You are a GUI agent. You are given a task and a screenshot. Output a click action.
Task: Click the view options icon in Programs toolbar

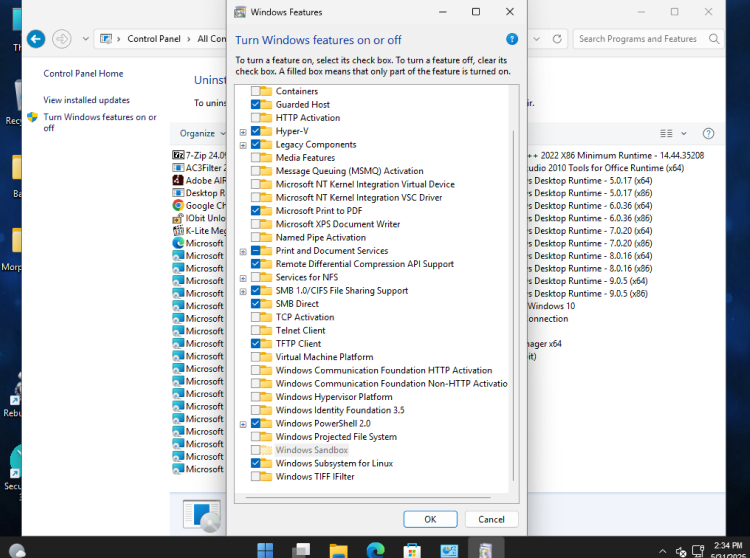point(666,133)
